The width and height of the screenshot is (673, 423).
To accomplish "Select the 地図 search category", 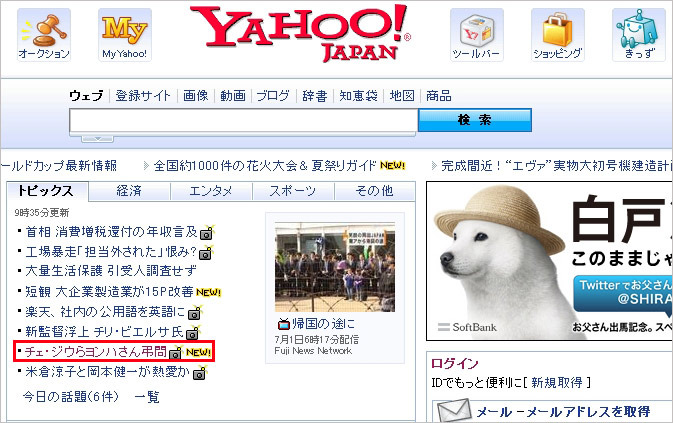I will (x=402, y=96).
